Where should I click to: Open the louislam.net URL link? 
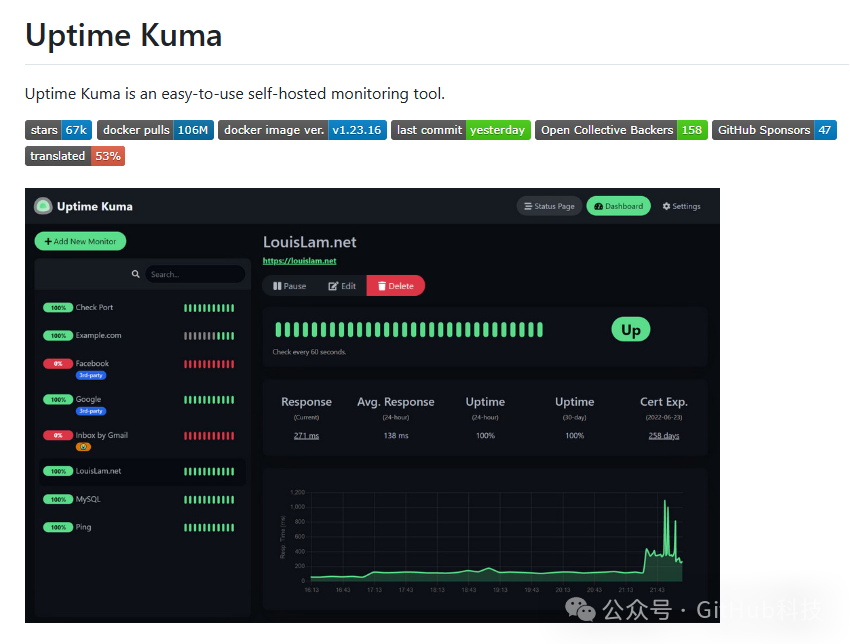click(299, 261)
